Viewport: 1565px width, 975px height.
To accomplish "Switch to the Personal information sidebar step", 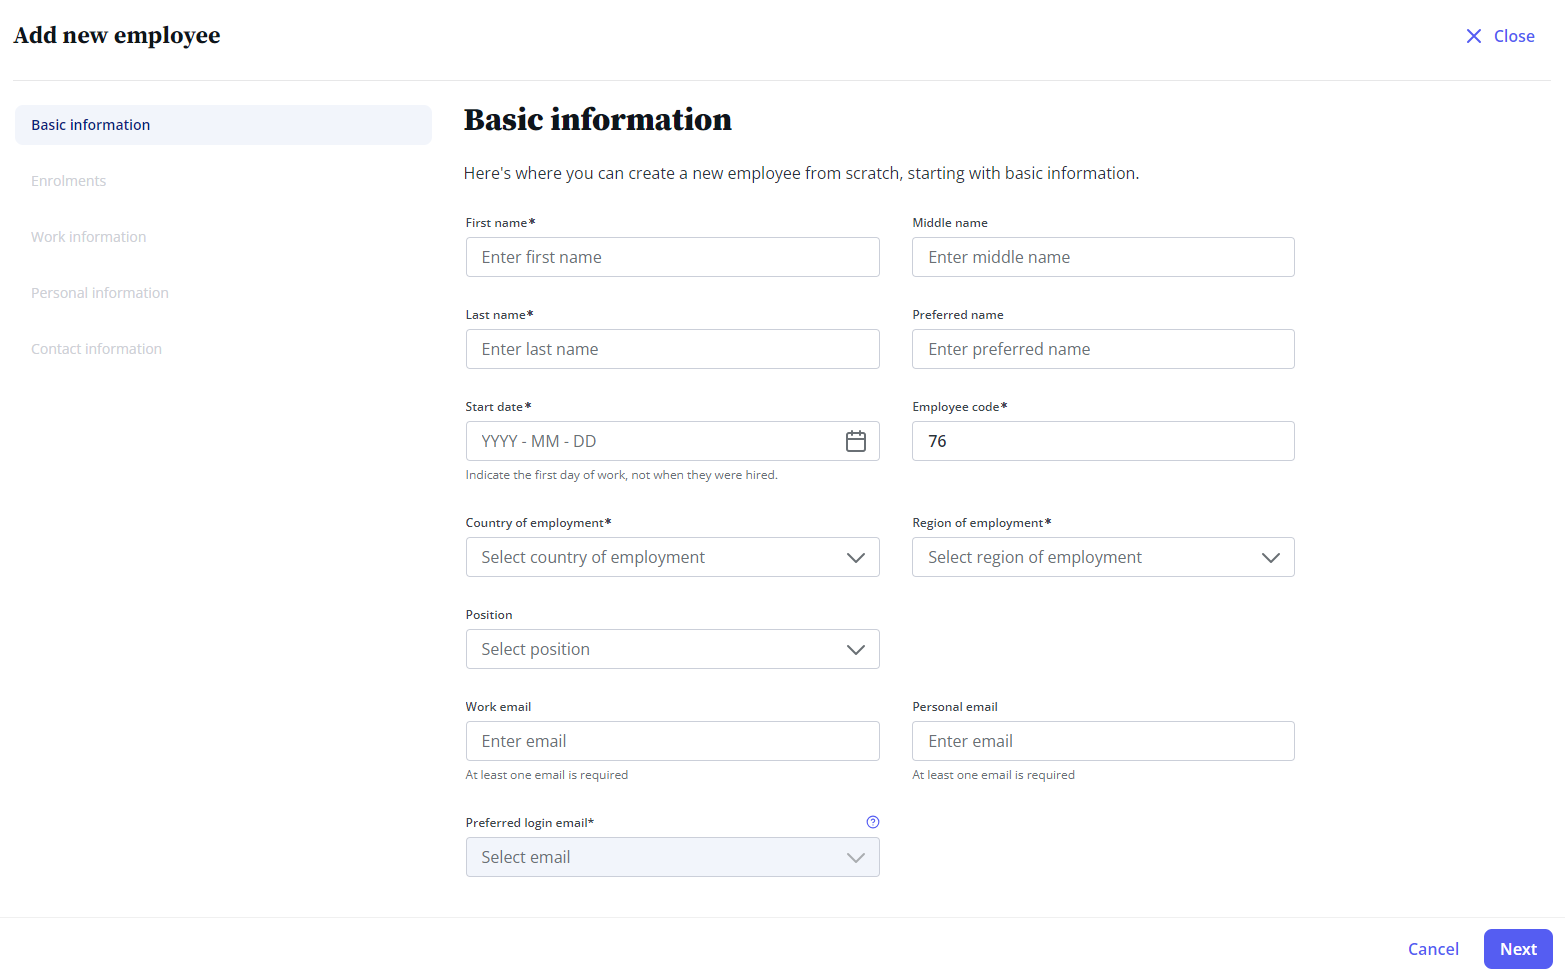I will tap(100, 293).
